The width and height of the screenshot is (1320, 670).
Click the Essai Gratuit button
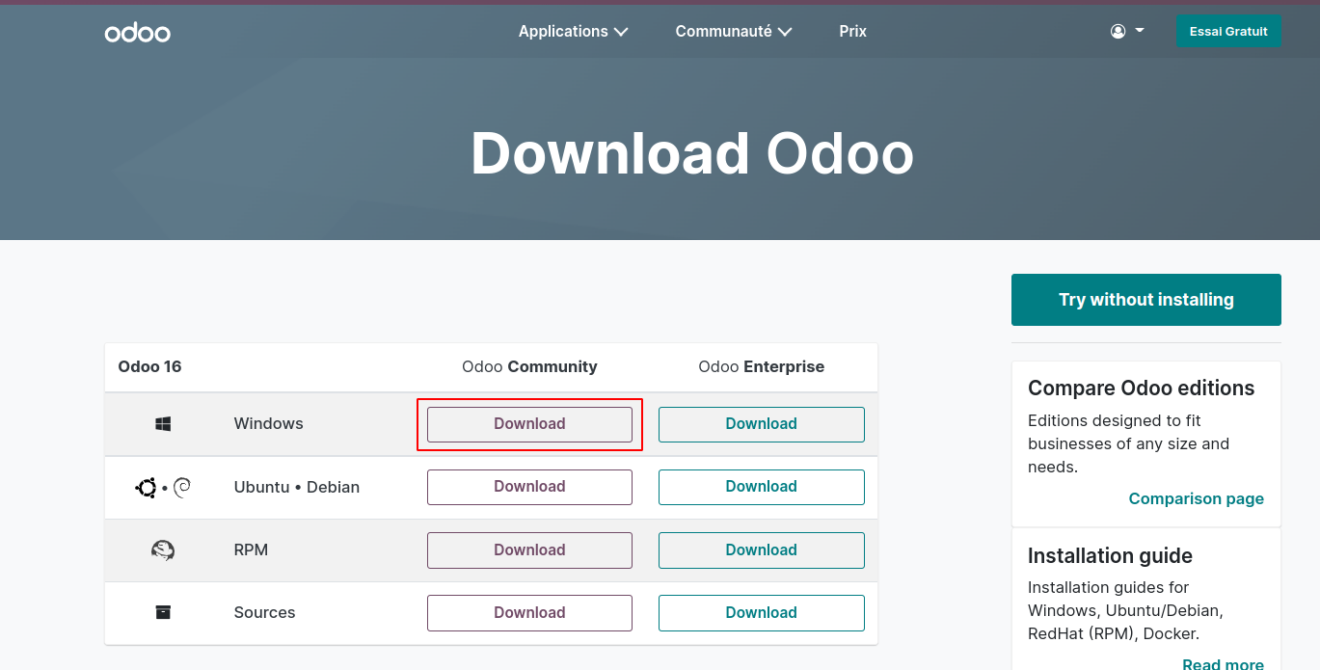(x=1228, y=31)
